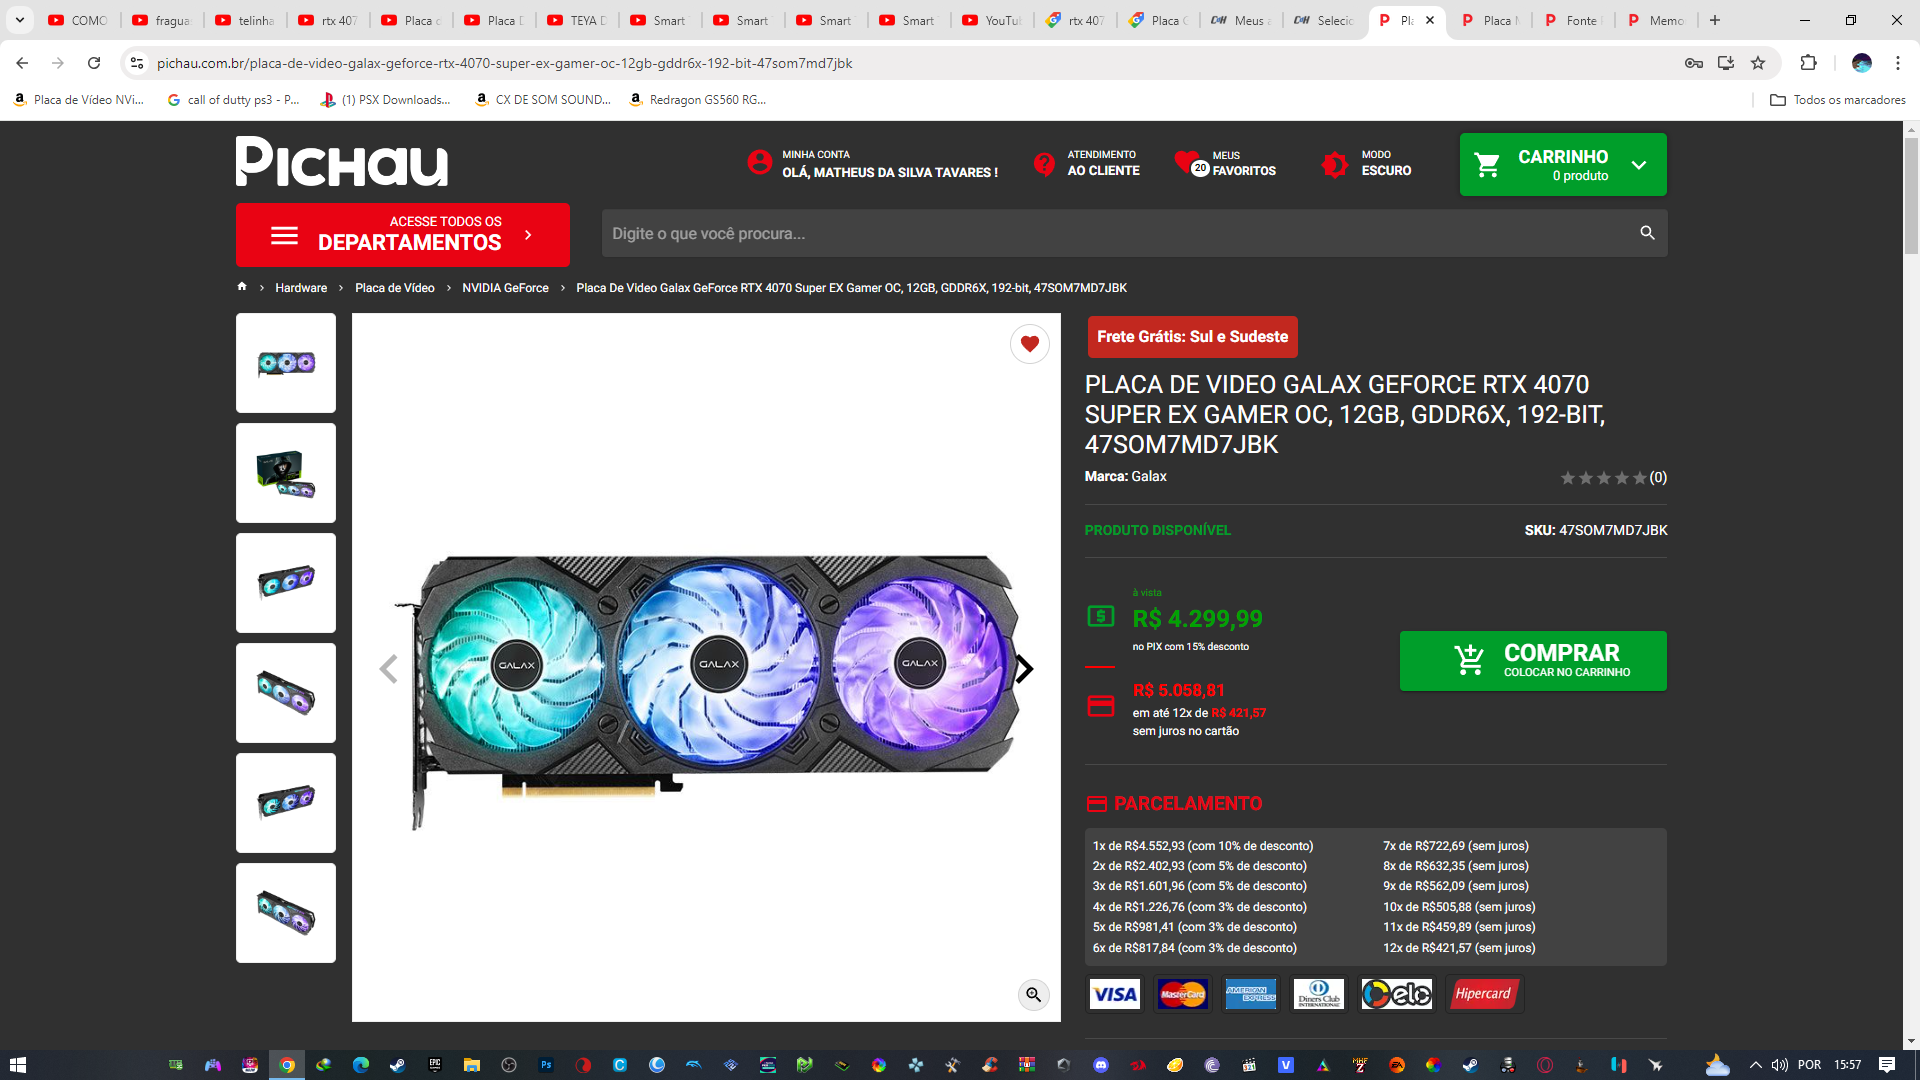Open the Chrome tab search chevron
The height and width of the screenshot is (1080, 1920).
pos(19,20)
